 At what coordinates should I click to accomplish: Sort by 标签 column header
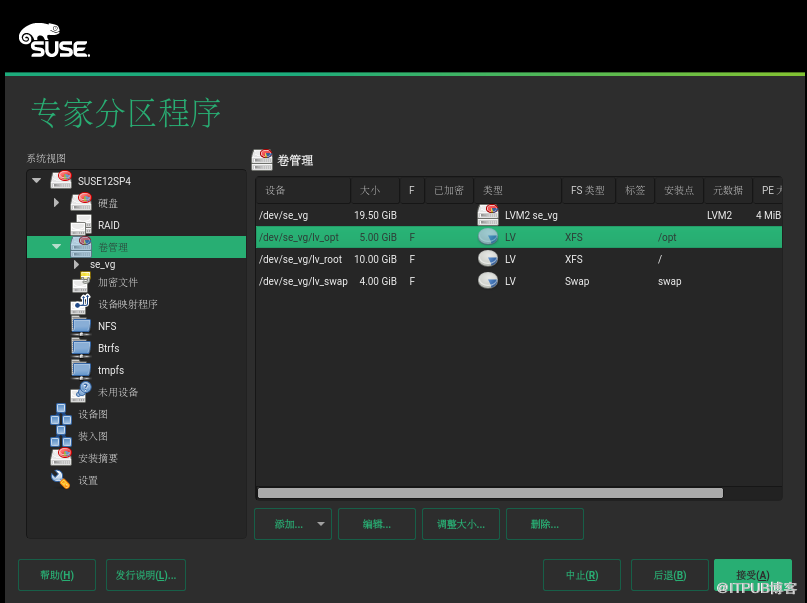[x=635, y=190]
